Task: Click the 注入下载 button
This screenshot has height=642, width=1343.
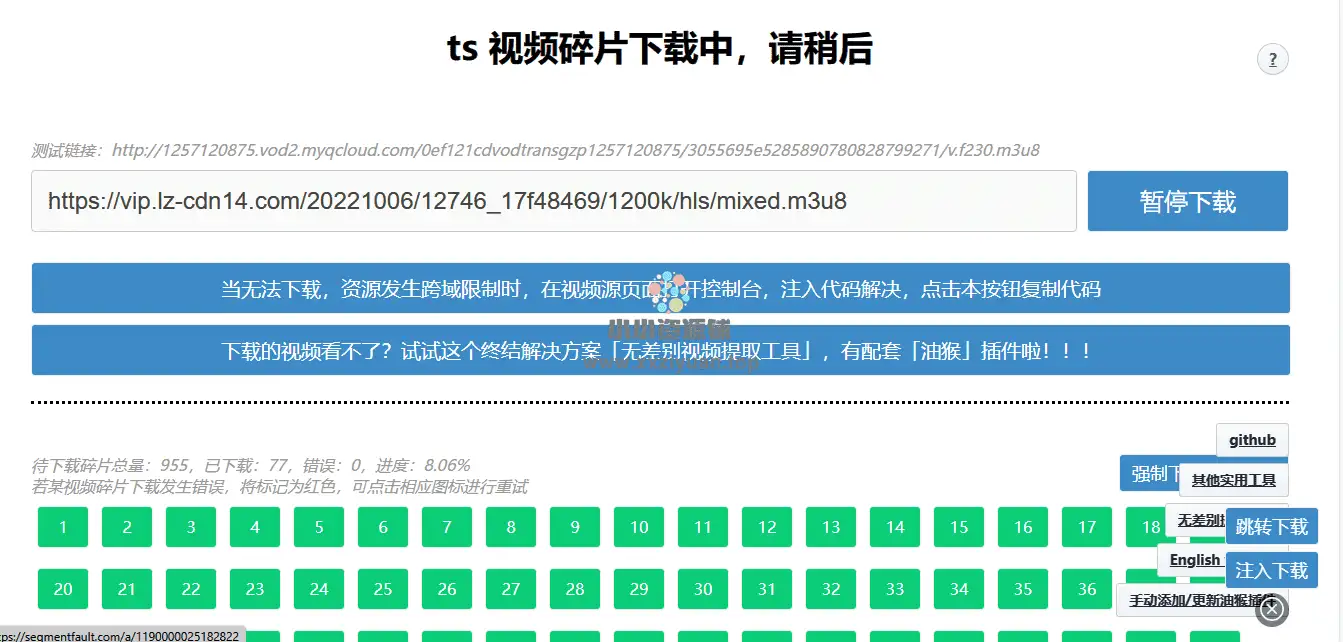Action: 1271,571
